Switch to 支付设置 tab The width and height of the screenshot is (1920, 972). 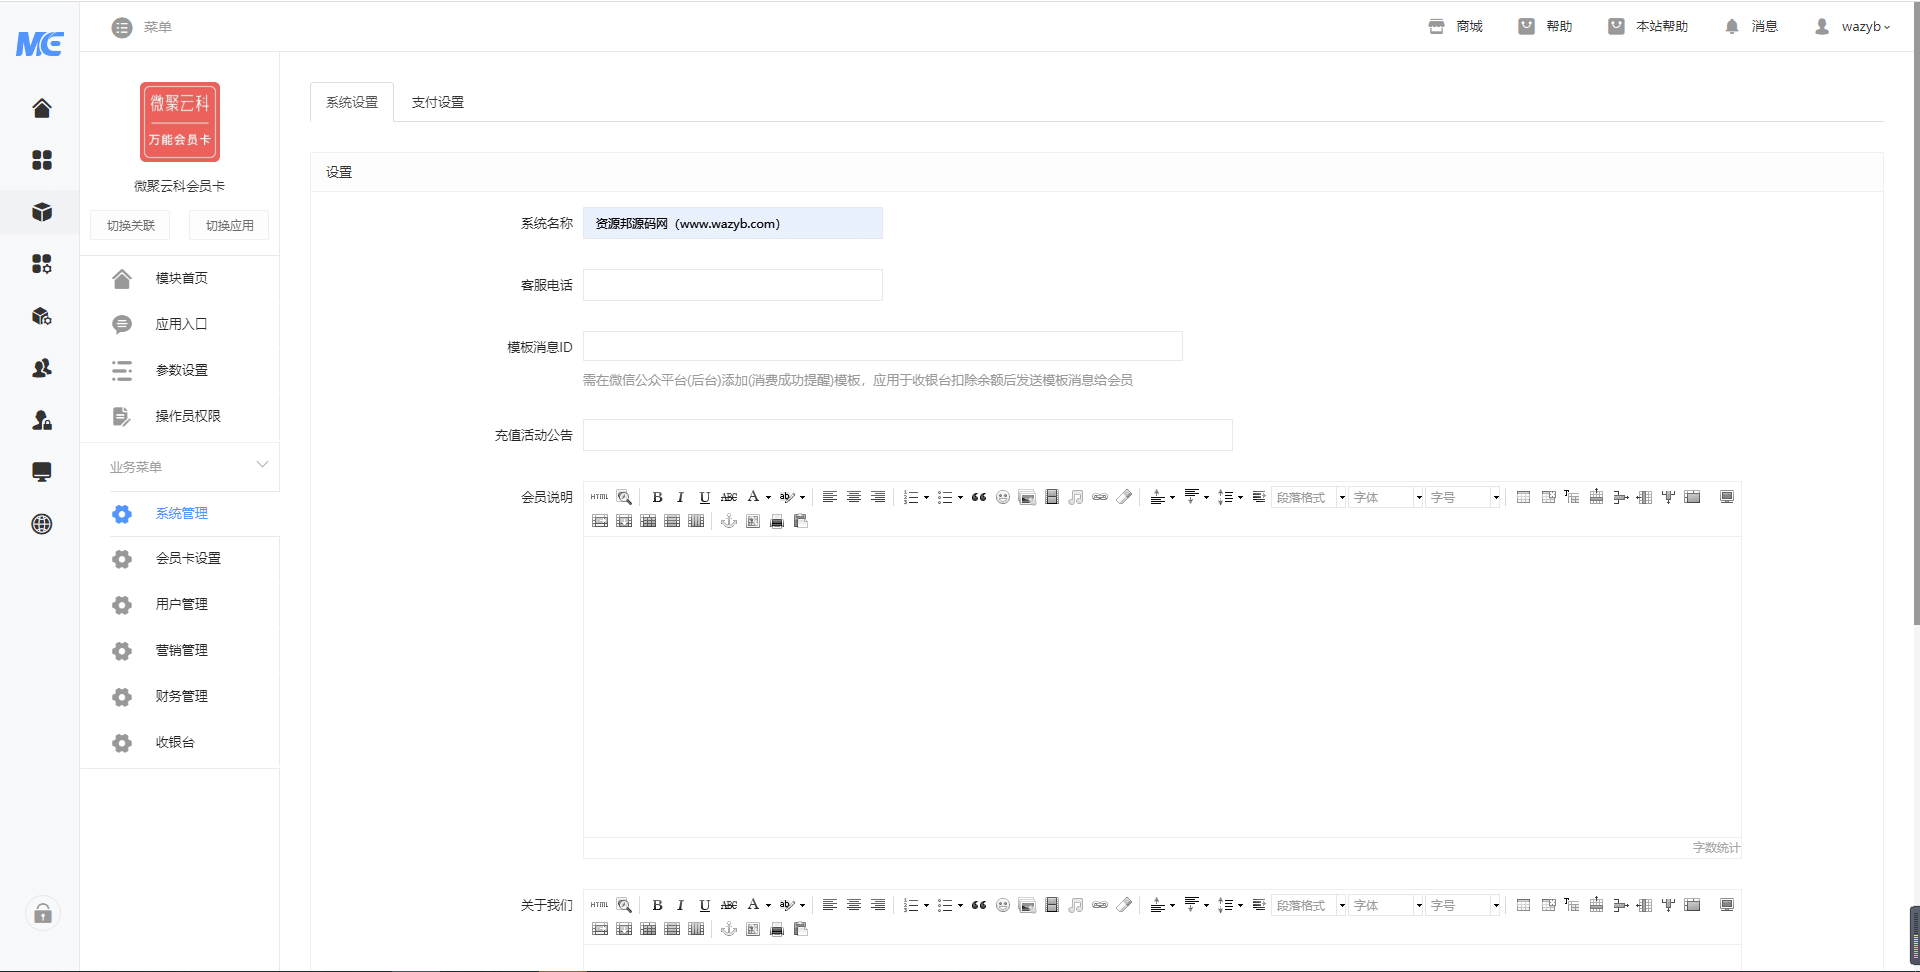click(x=438, y=102)
